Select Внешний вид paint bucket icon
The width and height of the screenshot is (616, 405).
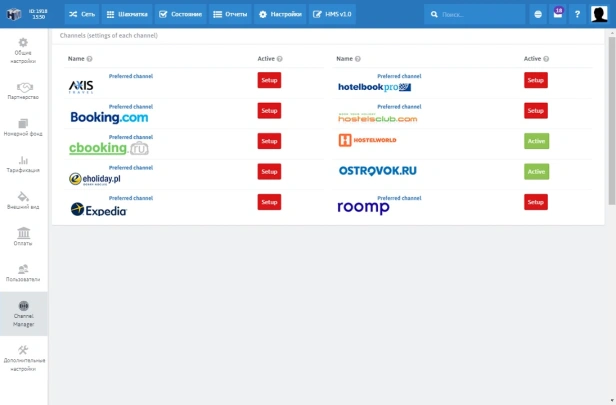coord(23,196)
